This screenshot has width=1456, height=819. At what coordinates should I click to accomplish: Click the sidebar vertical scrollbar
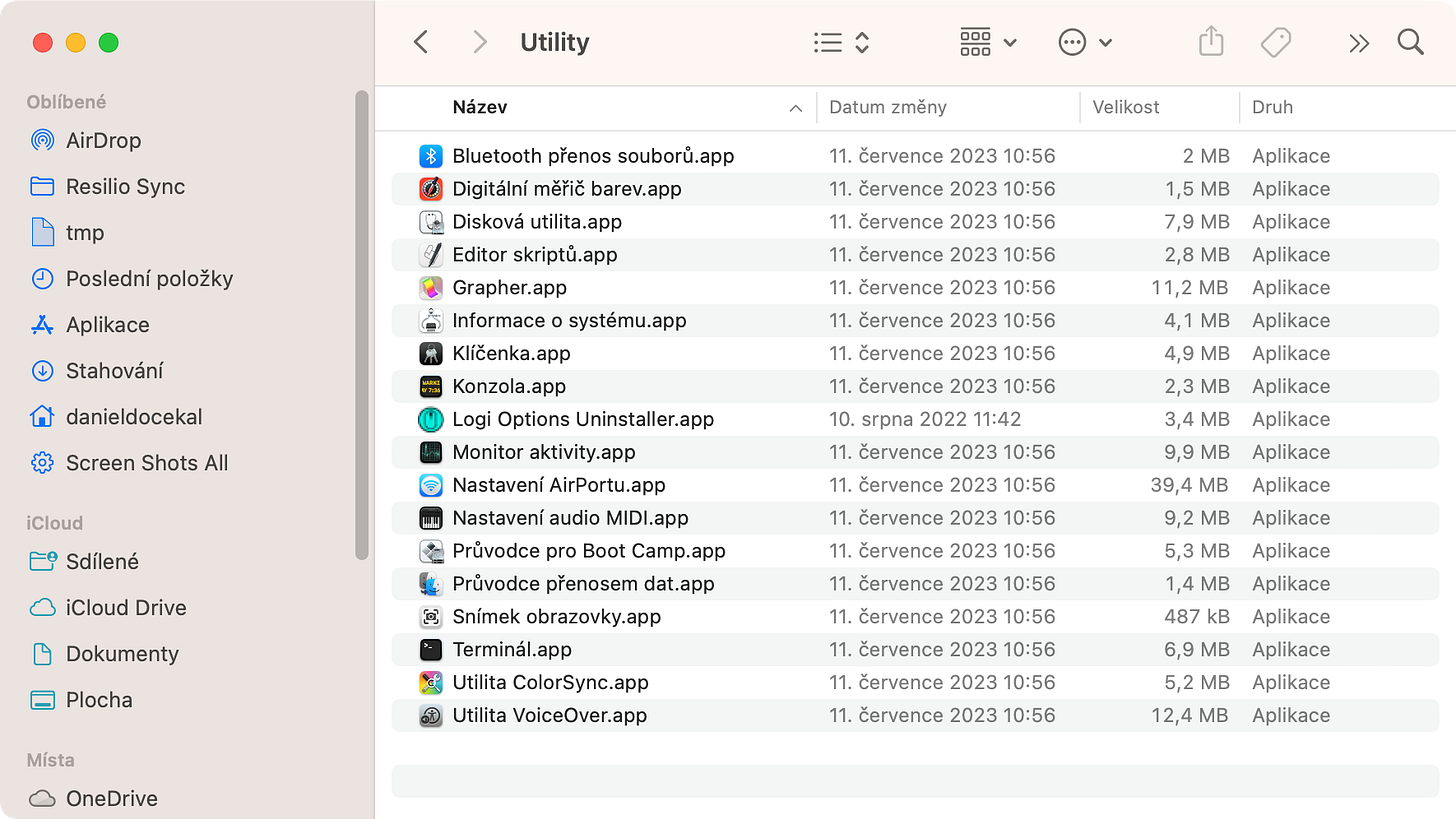(362, 324)
